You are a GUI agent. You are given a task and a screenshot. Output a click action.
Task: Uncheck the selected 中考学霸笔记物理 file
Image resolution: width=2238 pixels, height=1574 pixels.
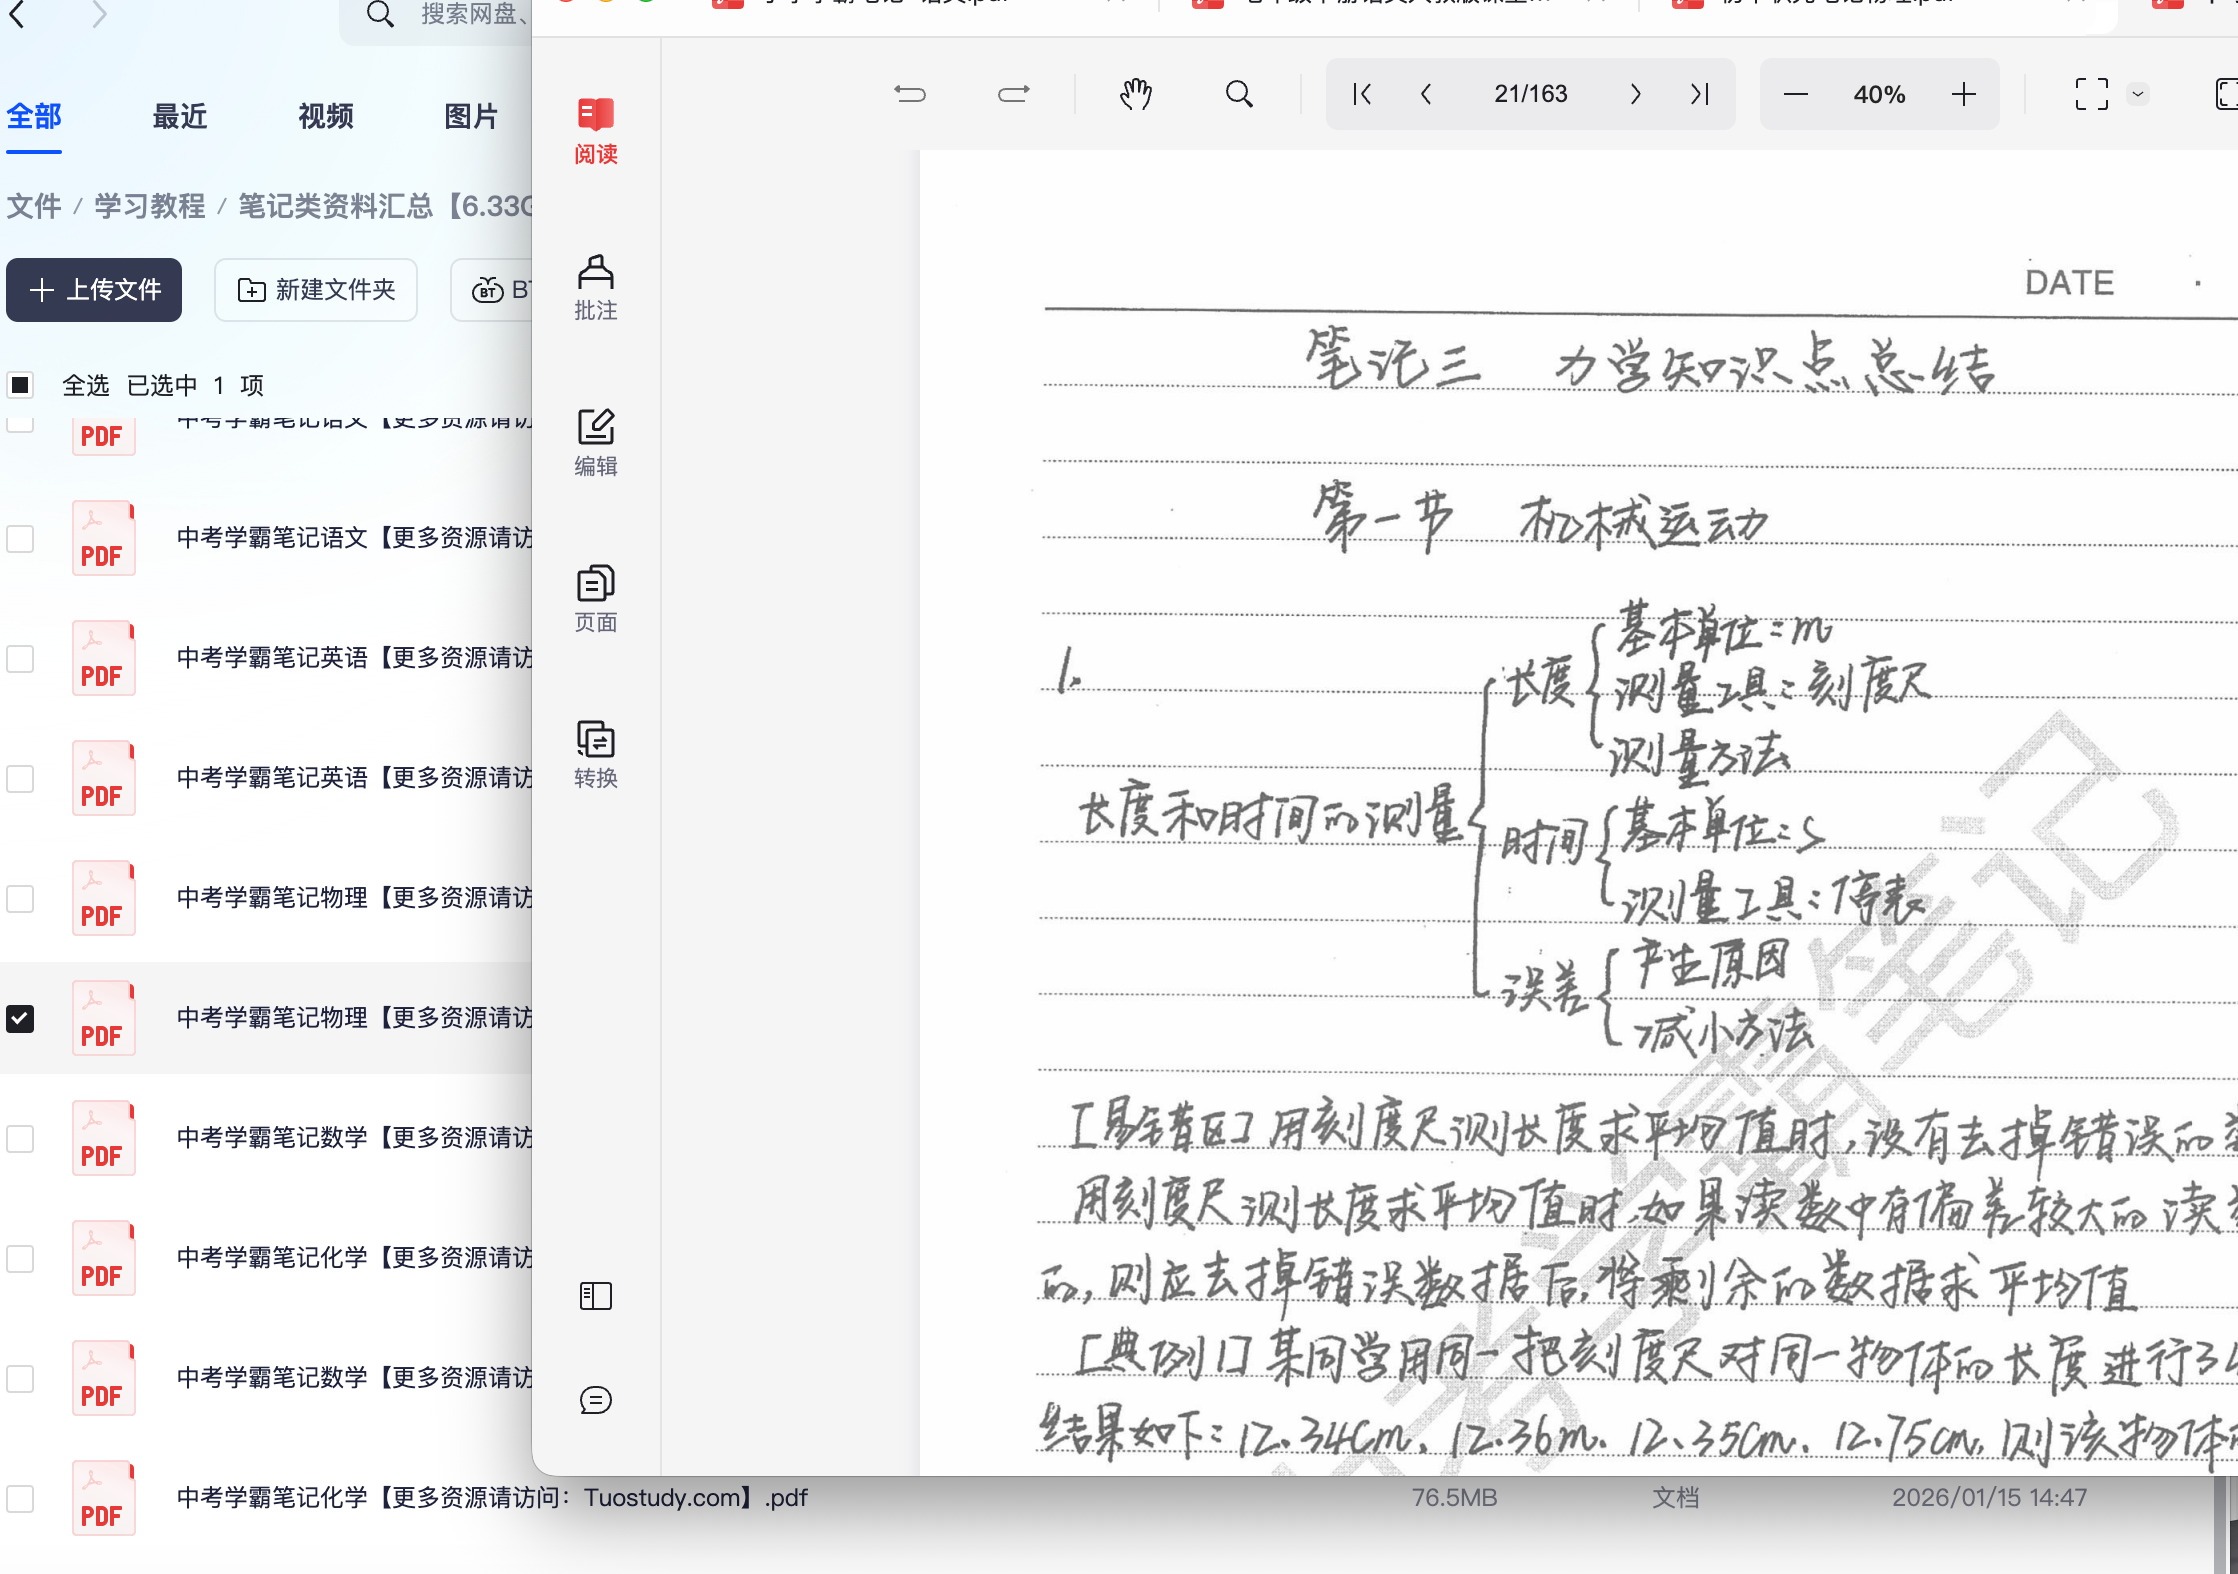pyautogui.click(x=20, y=1018)
